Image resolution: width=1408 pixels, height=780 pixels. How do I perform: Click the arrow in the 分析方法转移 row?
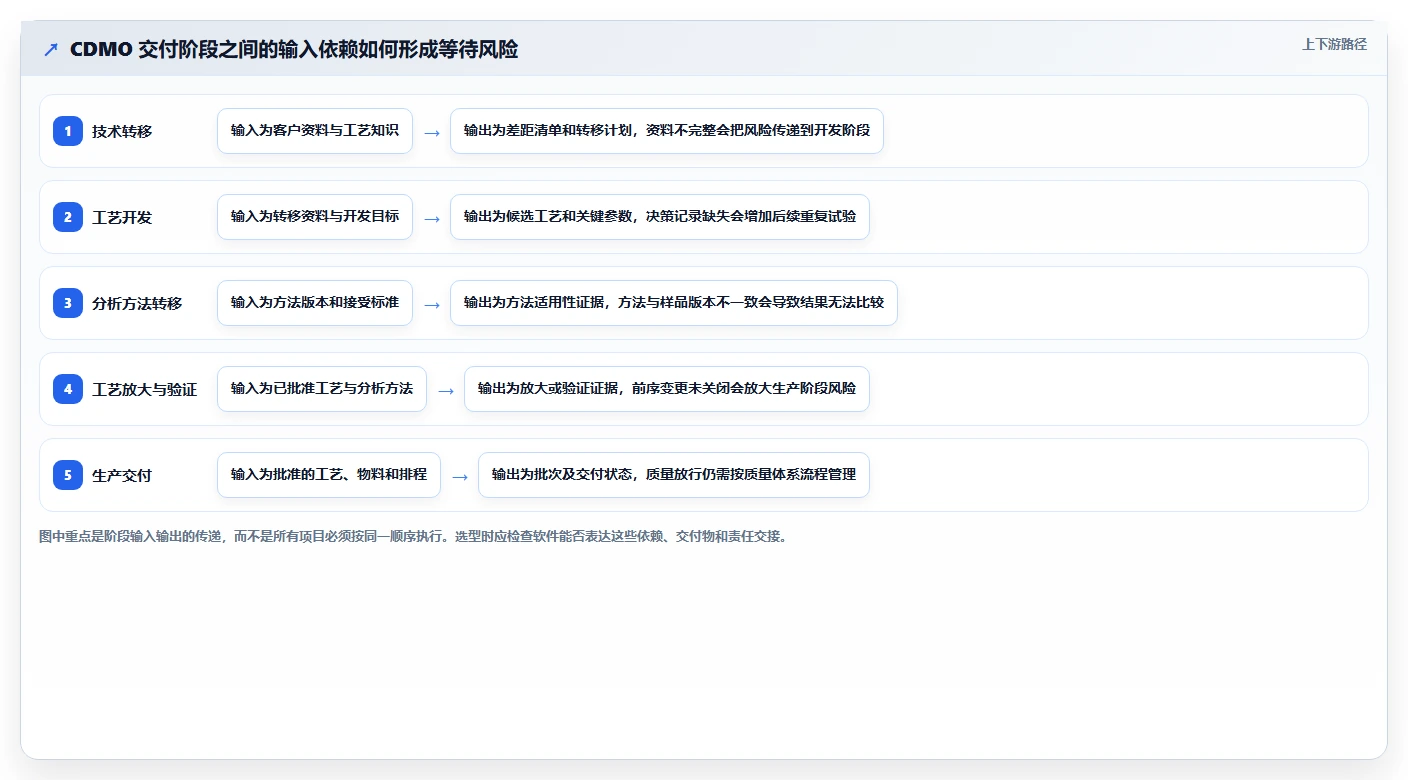[x=432, y=304]
